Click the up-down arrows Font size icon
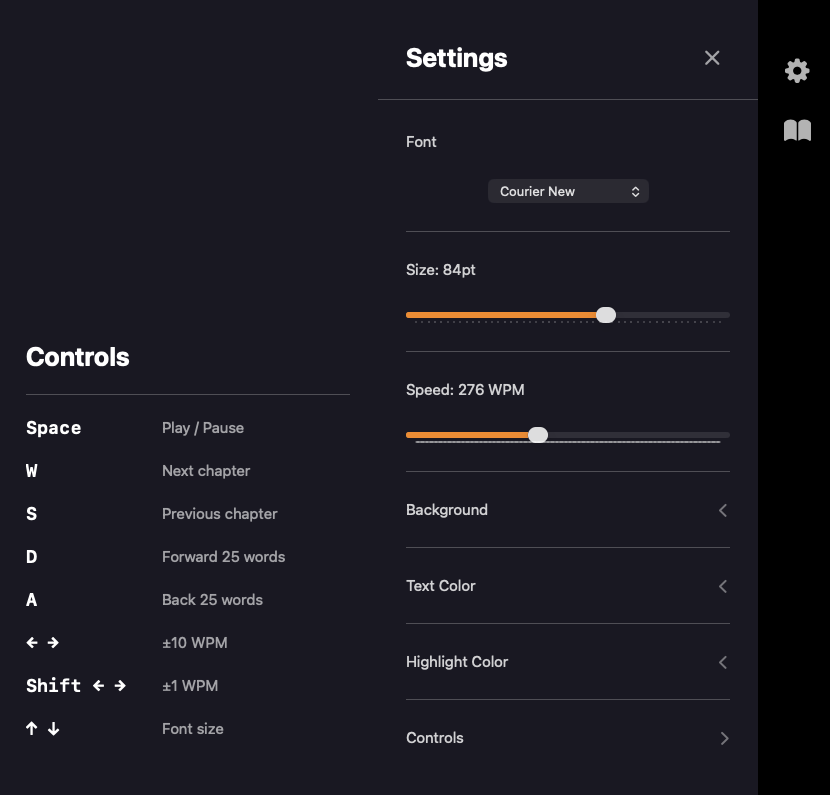830x795 pixels. coord(42,729)
